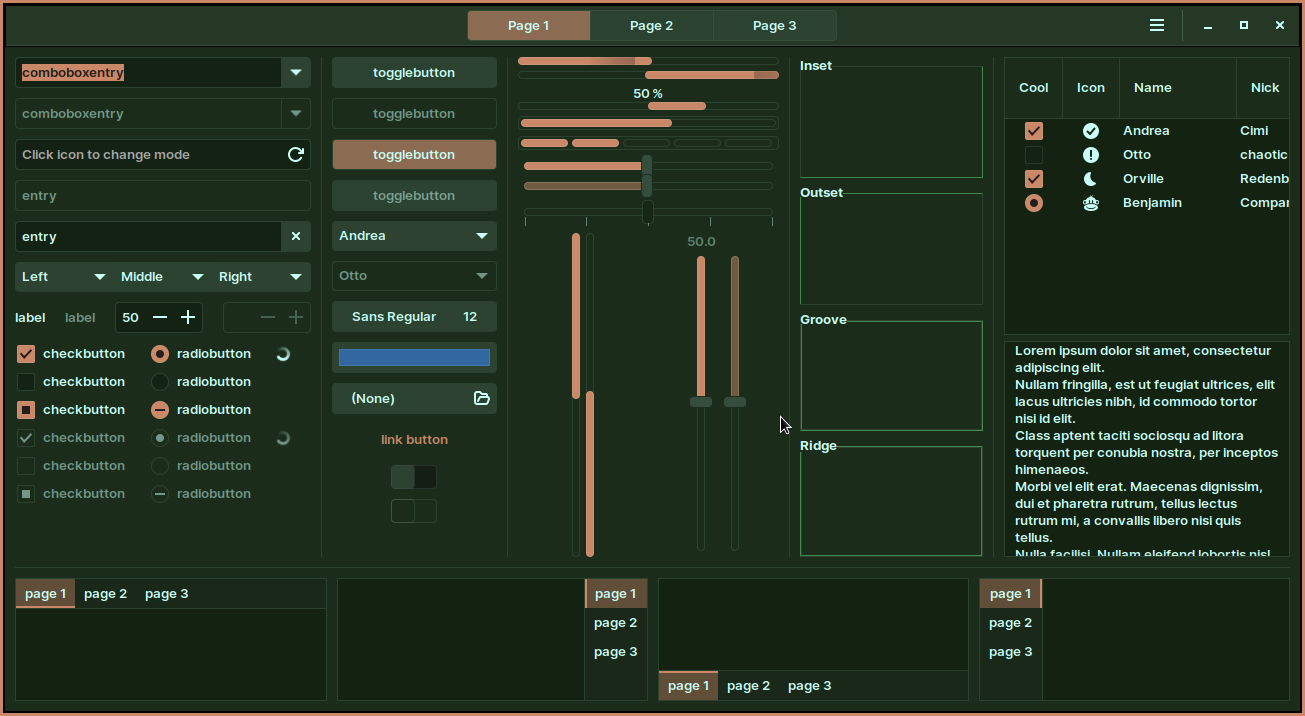Click the vertical slider knob under 50.0
The height and width of the screenshot is (716, 1305).
point(701,401)
